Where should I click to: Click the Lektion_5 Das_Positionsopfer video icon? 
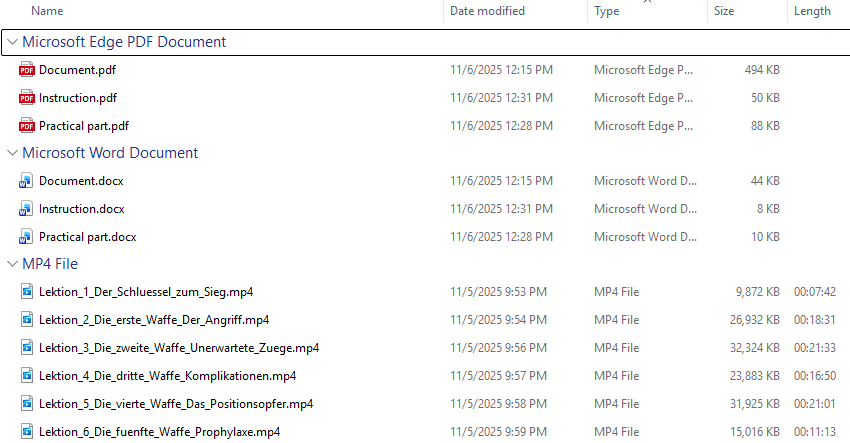point(26,404)
